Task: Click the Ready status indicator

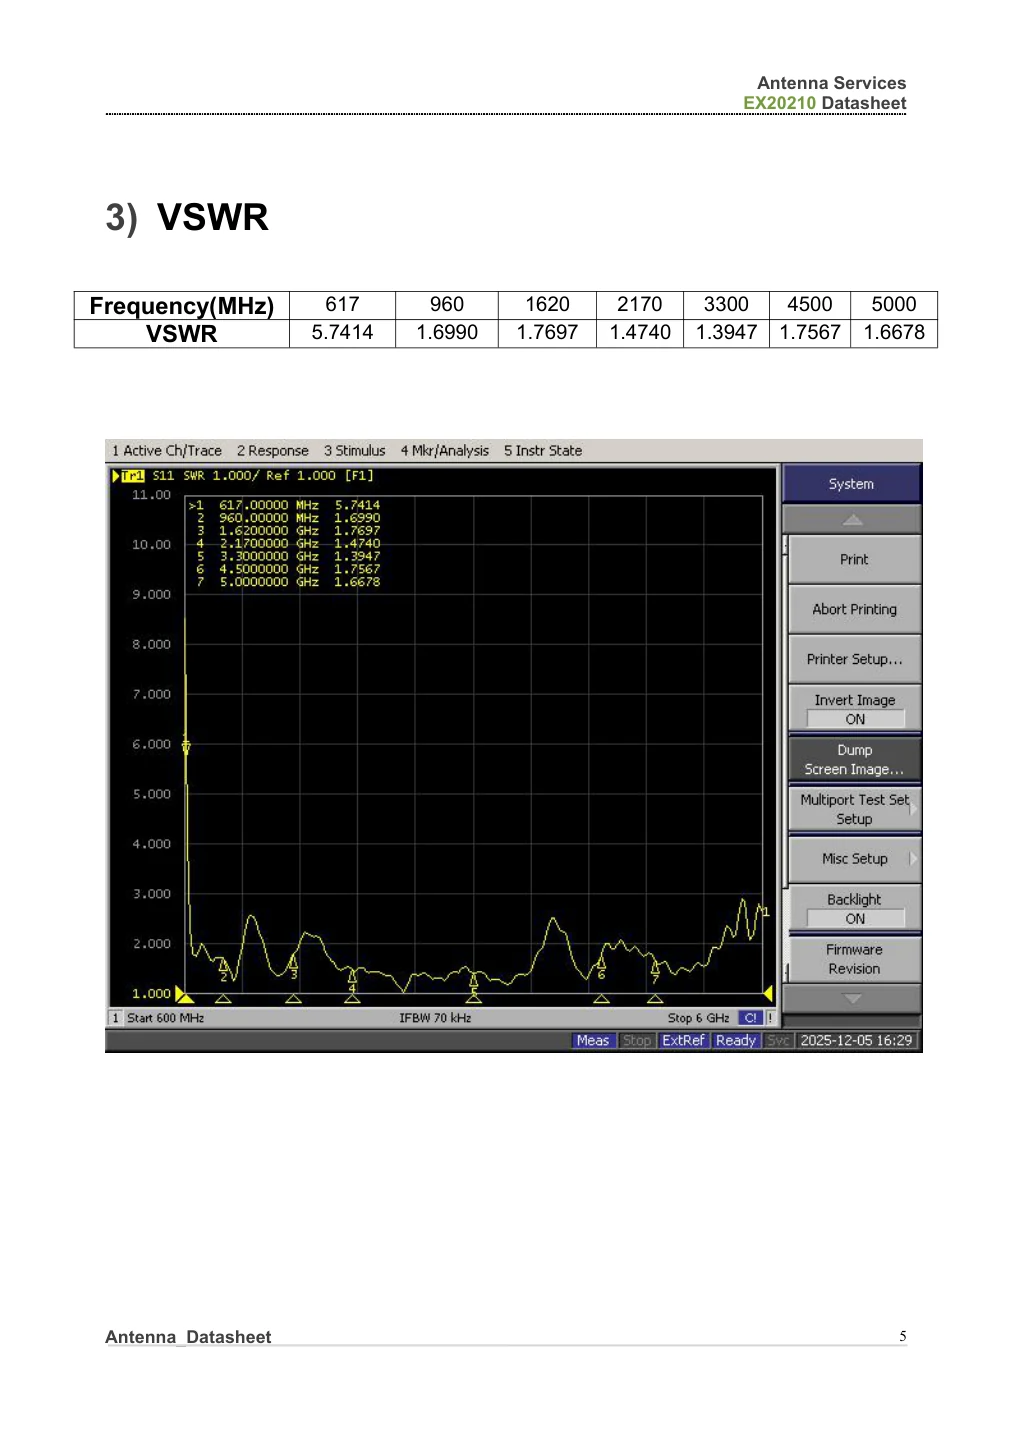Action: pos(736,1041)
